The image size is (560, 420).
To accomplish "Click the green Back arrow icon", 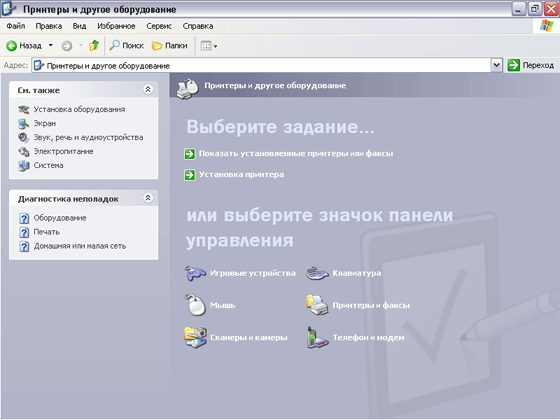I will click(x=11, y=46).
